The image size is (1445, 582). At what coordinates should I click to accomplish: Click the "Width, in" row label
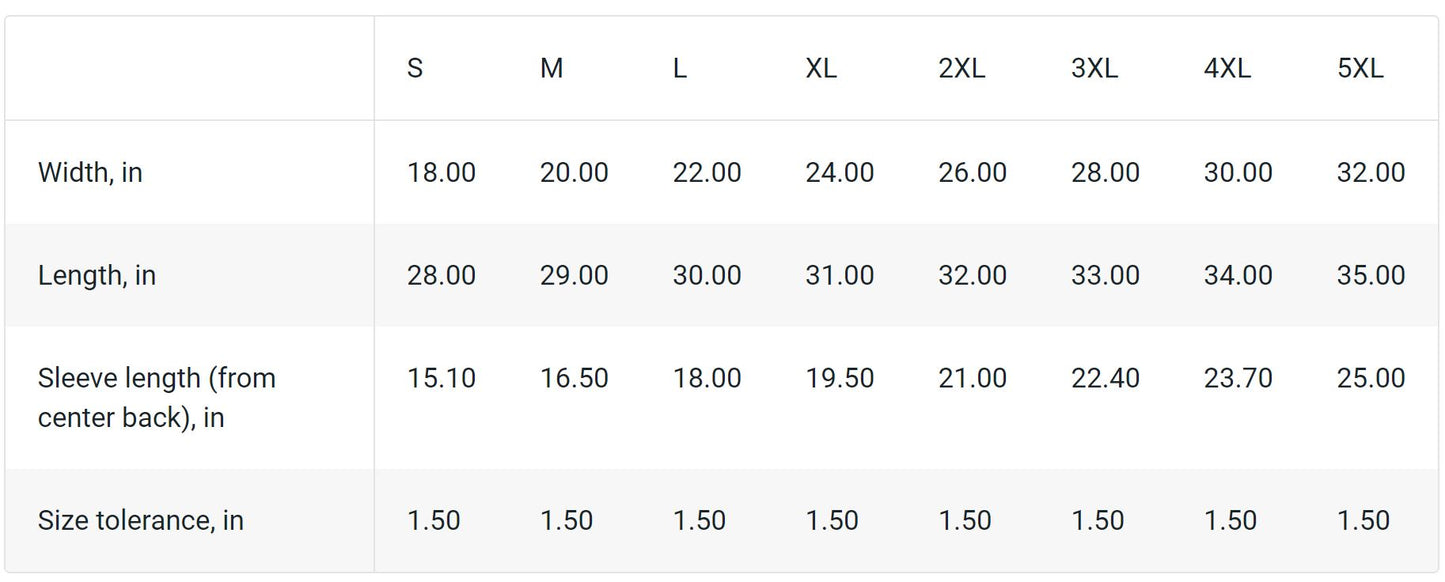click(x=90, y=172)
